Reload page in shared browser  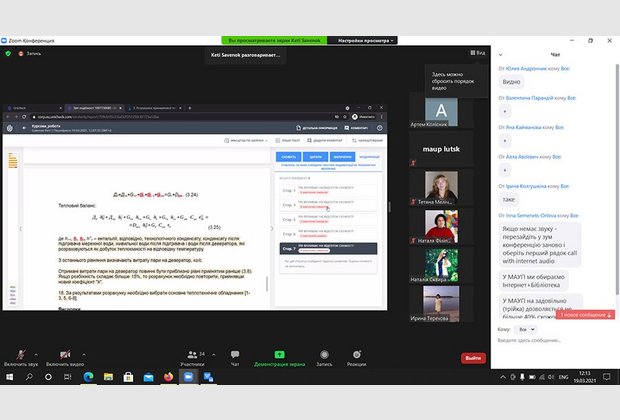coord(24,117)
